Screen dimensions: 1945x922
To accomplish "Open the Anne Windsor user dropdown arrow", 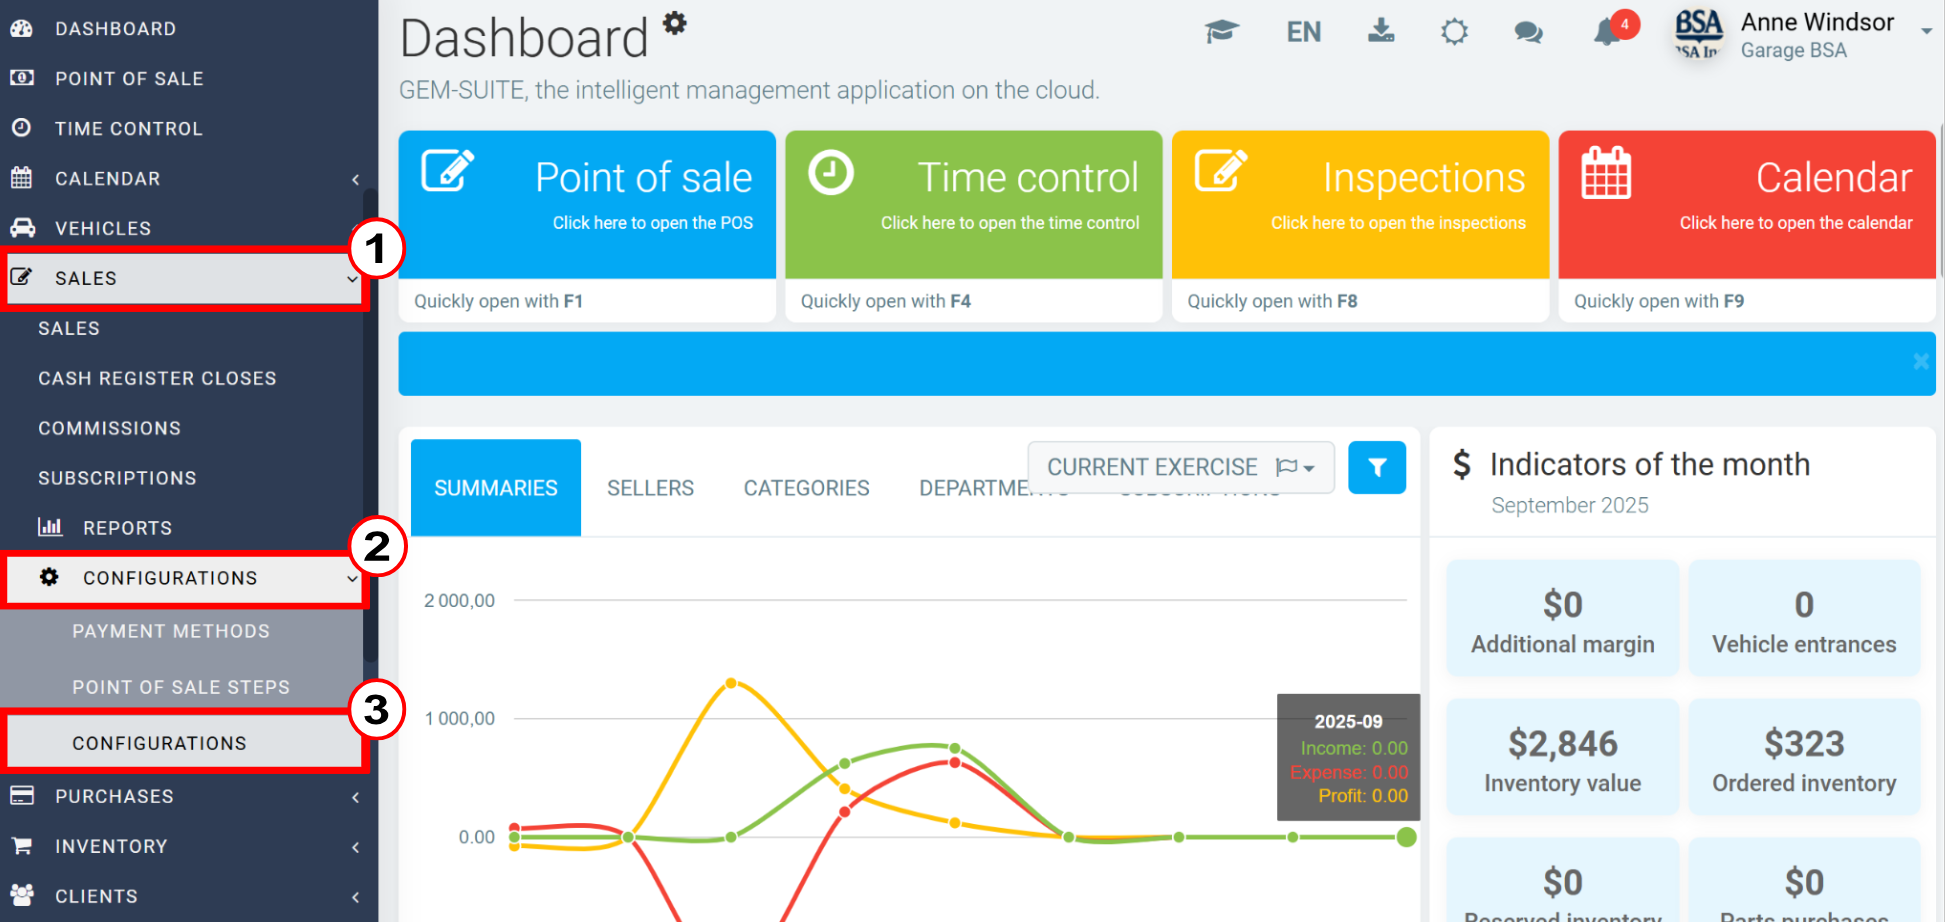I will click(1926, 31).
